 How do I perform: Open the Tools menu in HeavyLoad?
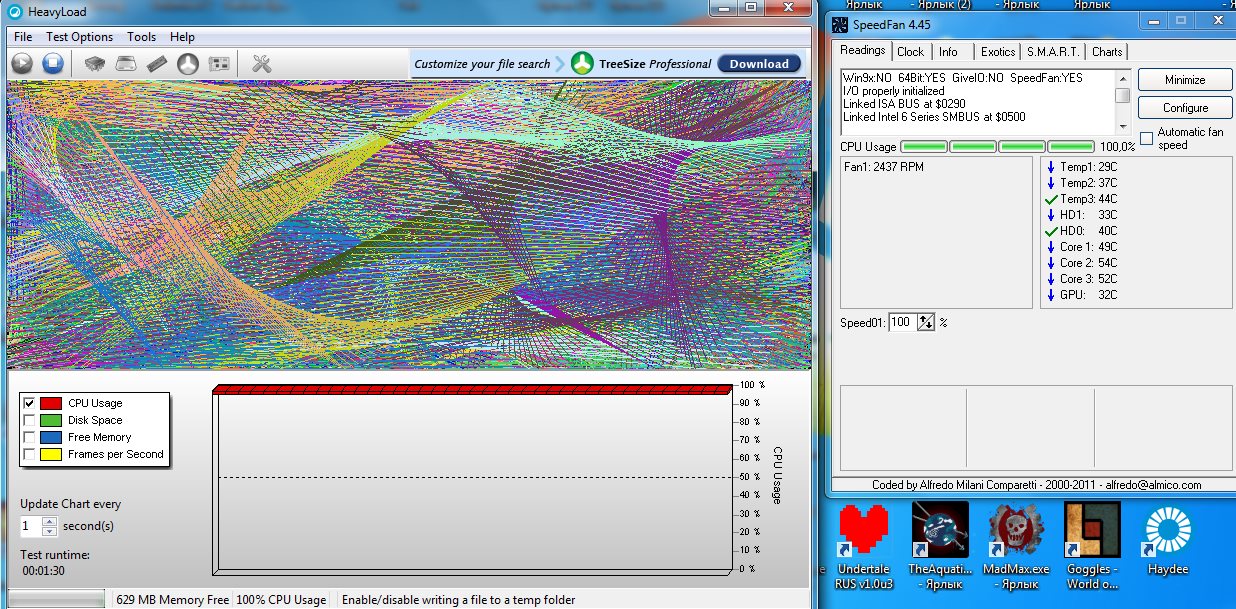click(x=141, y=37)
